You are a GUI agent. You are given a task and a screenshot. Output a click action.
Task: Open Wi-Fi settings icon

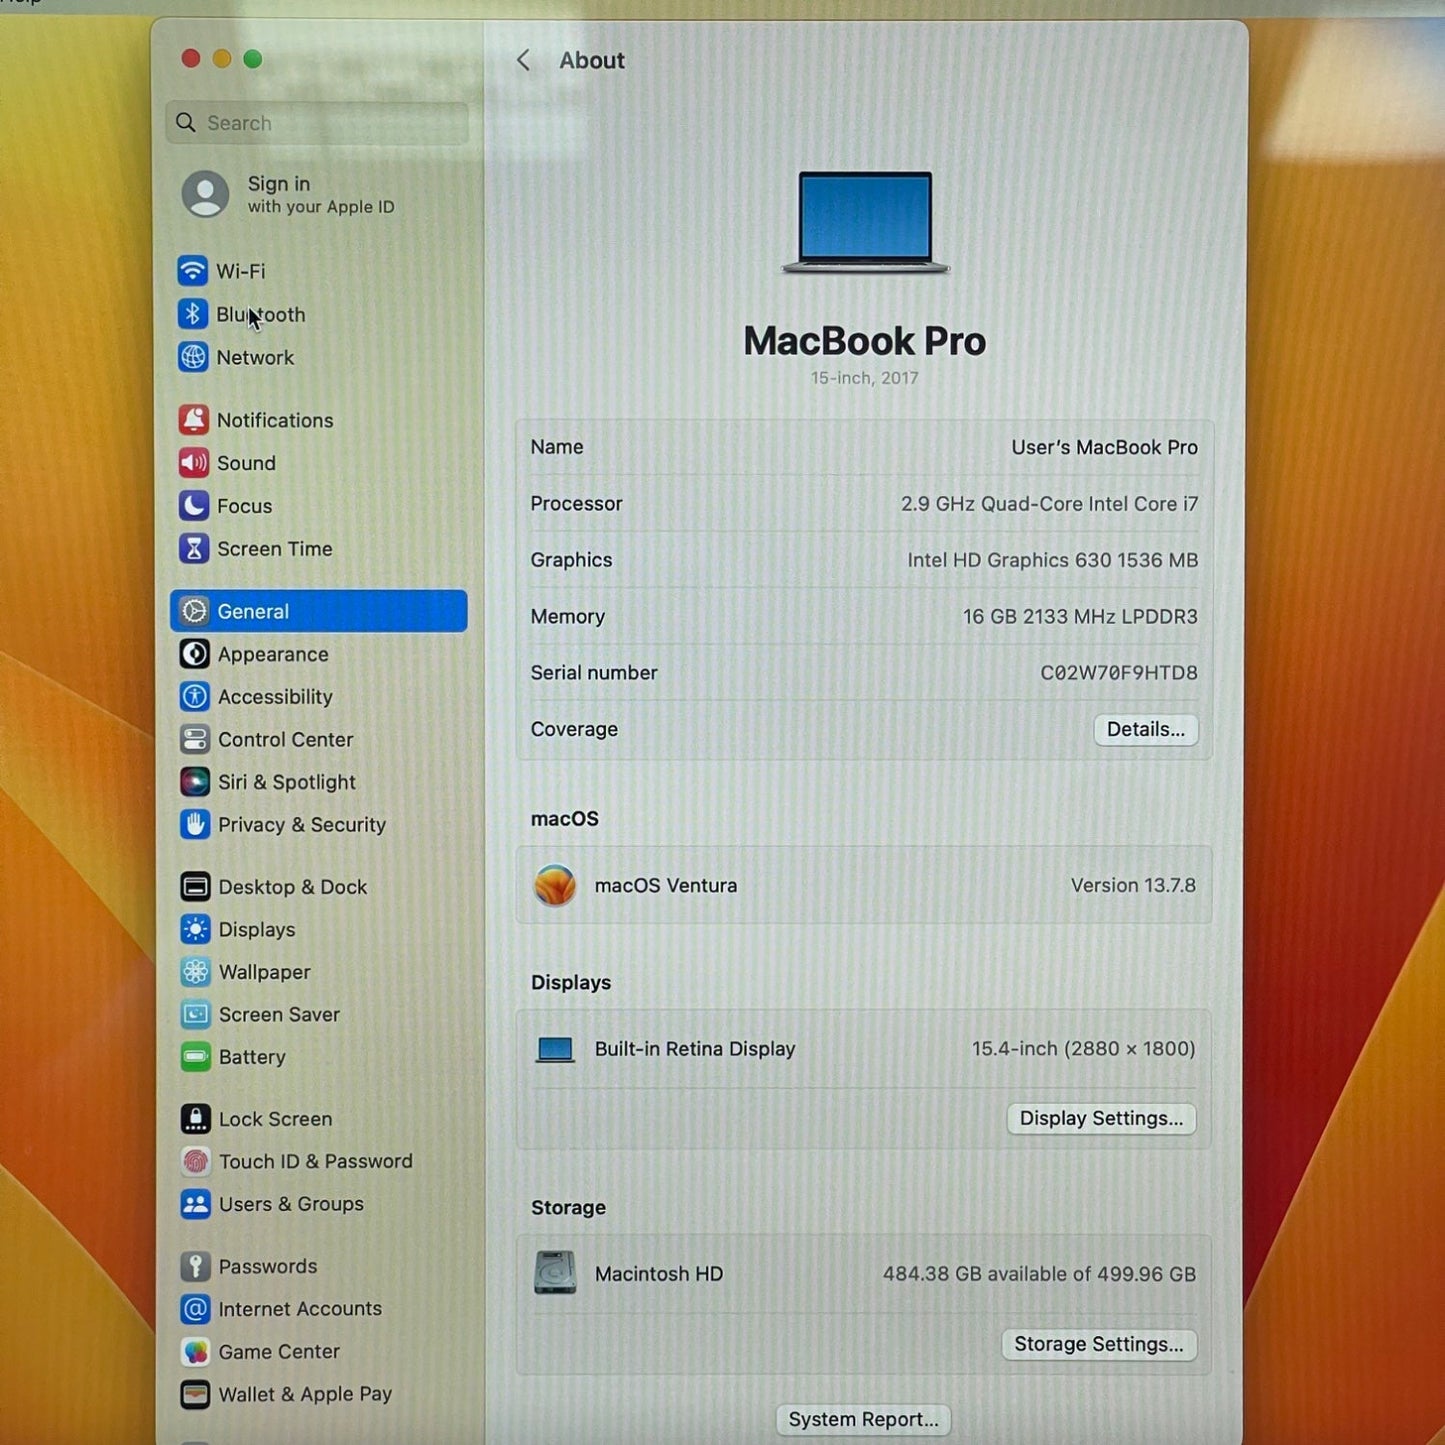pos(193,271)
